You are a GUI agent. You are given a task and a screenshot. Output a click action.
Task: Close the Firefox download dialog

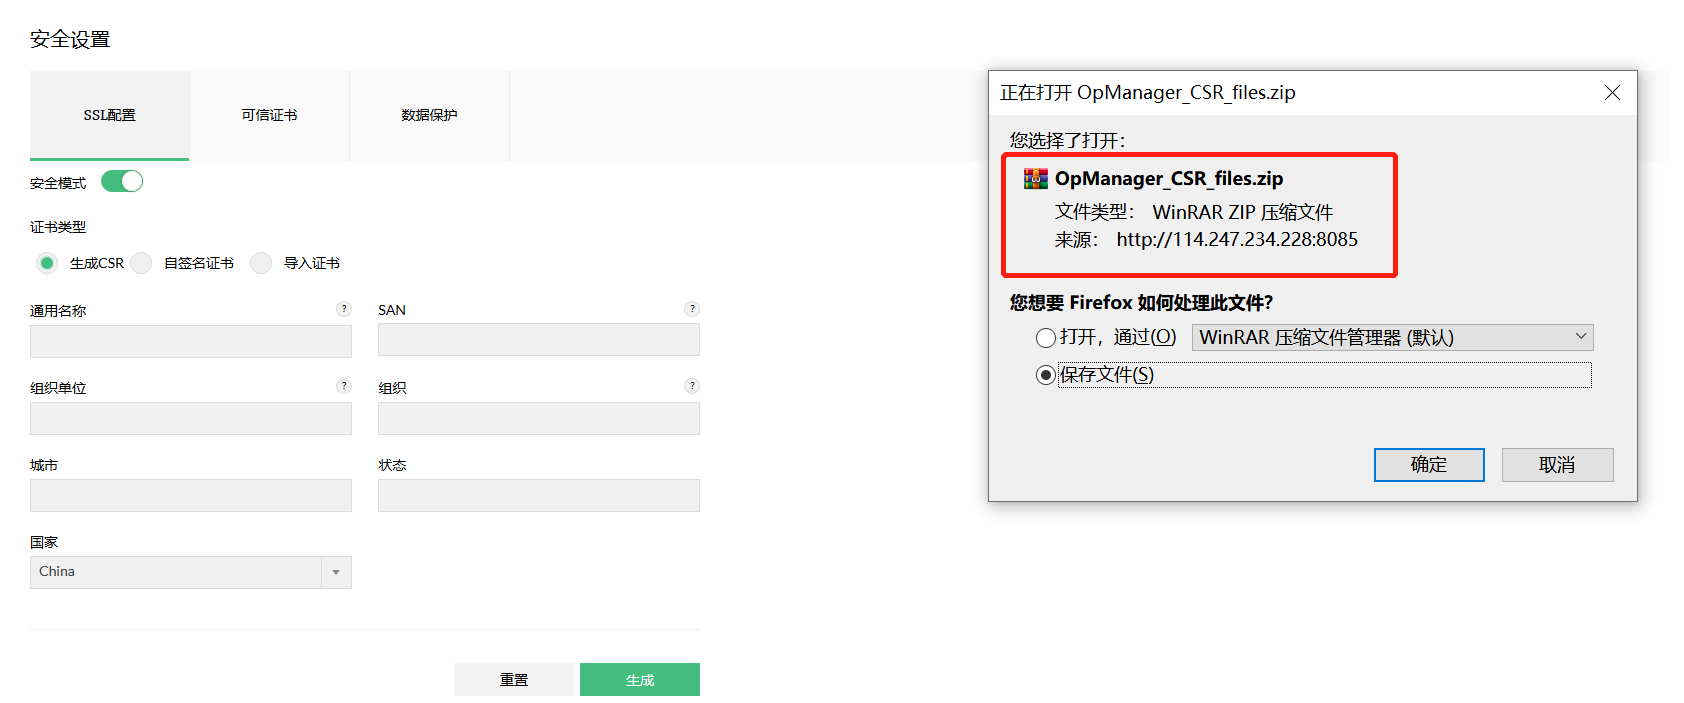(x=1612, y=93)
